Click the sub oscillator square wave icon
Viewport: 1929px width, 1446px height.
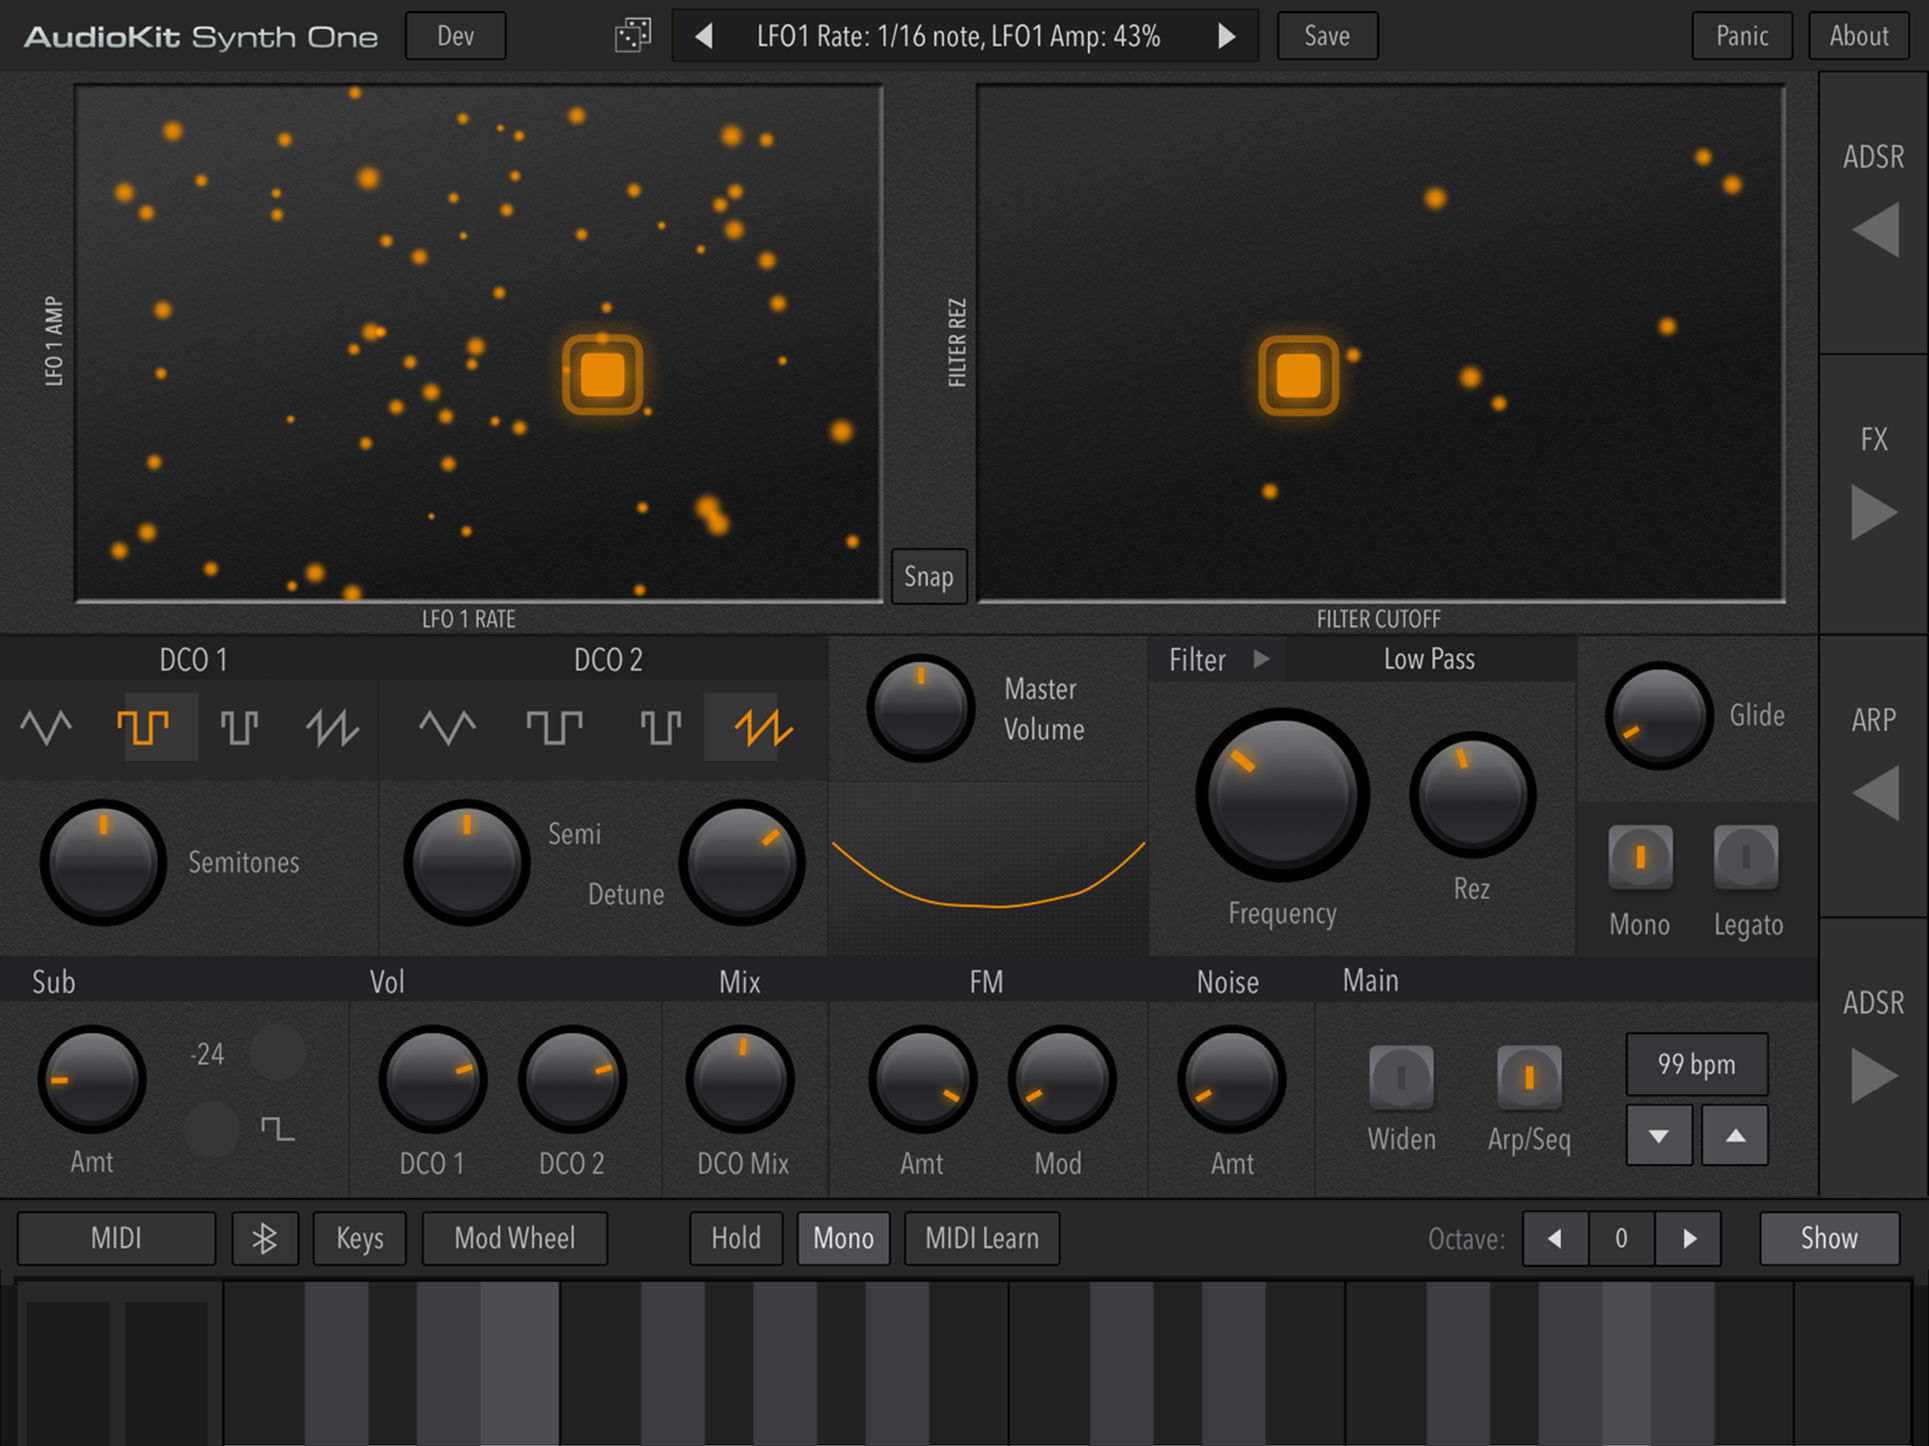pyautogui.click(x=277, y=1130)
